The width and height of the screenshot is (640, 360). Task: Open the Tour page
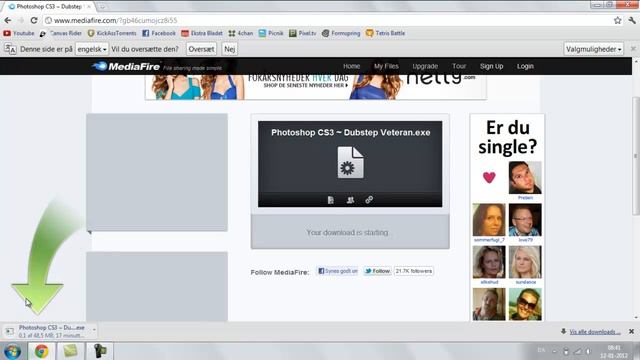pos(459,66)
